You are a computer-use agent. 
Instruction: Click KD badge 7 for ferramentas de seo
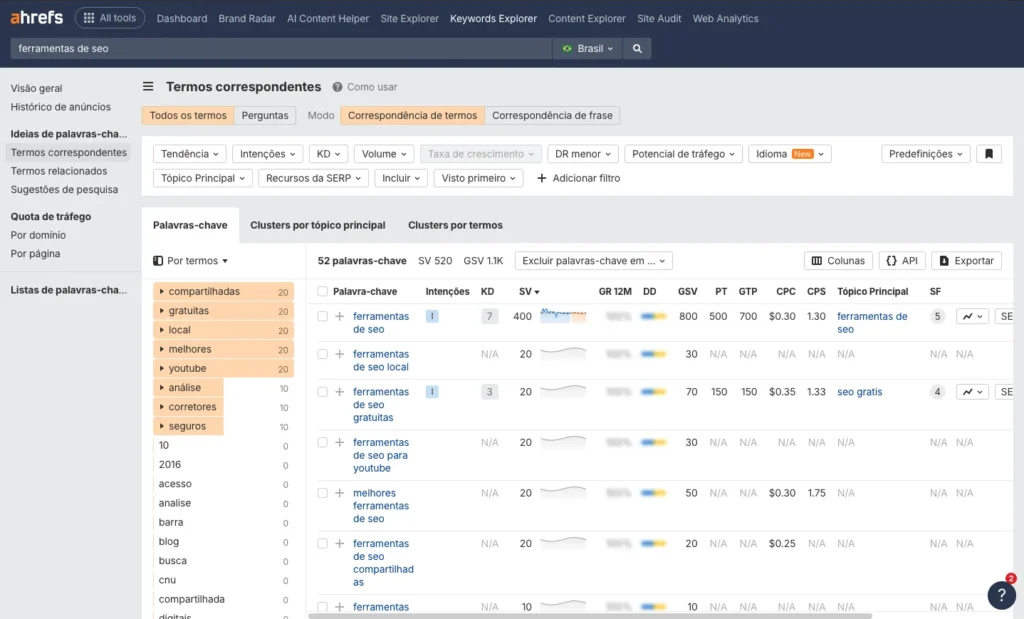pos(488,316)
